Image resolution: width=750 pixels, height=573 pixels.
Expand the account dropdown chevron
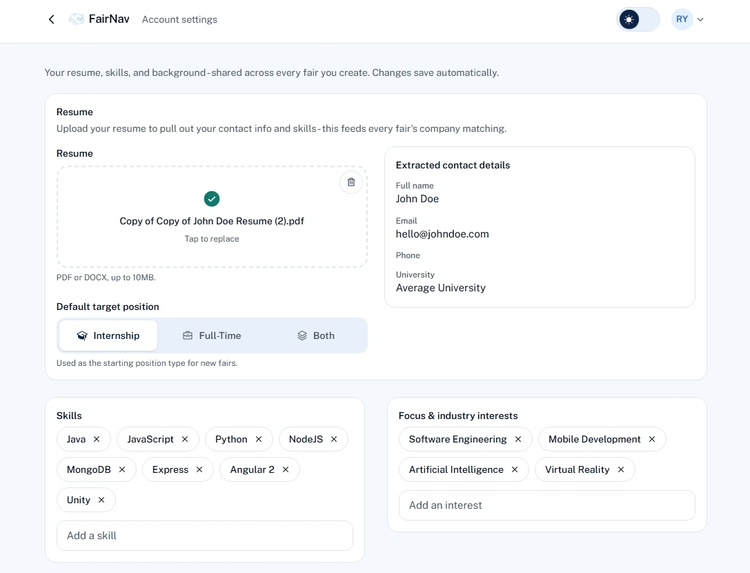(700, 20)
